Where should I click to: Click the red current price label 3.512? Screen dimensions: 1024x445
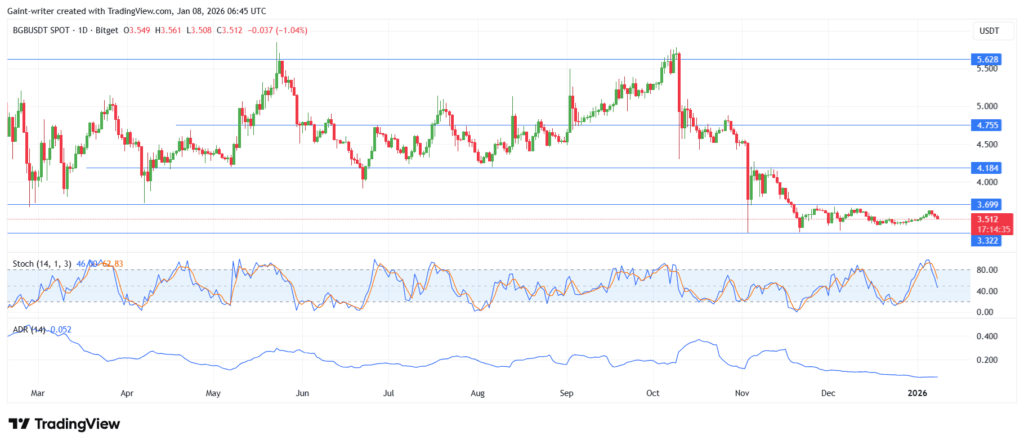987,220
